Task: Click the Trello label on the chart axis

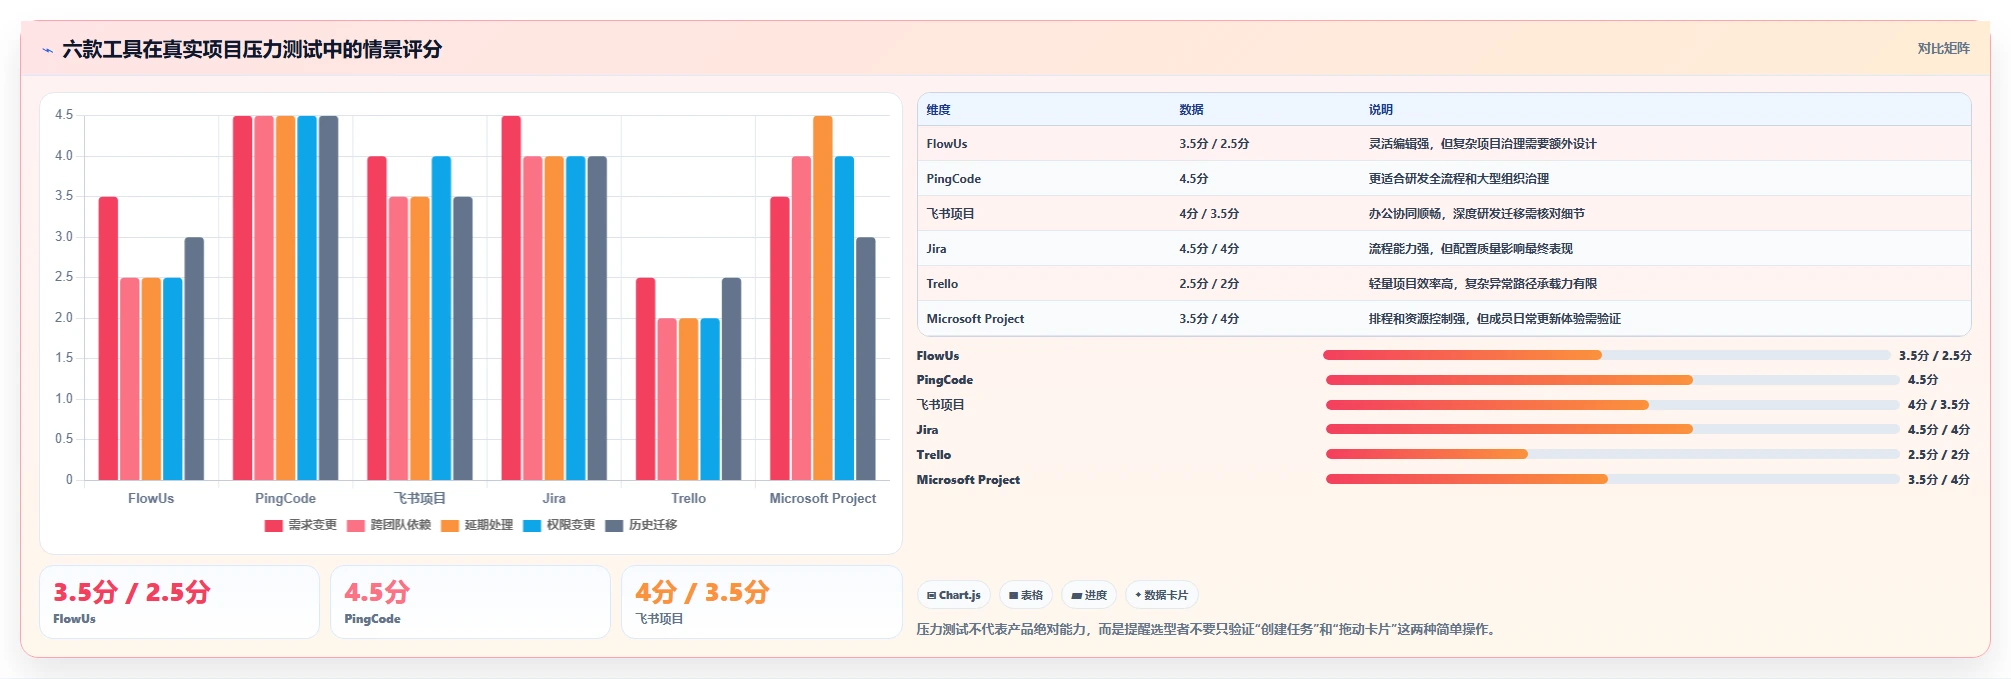Action: coord(688,498)
